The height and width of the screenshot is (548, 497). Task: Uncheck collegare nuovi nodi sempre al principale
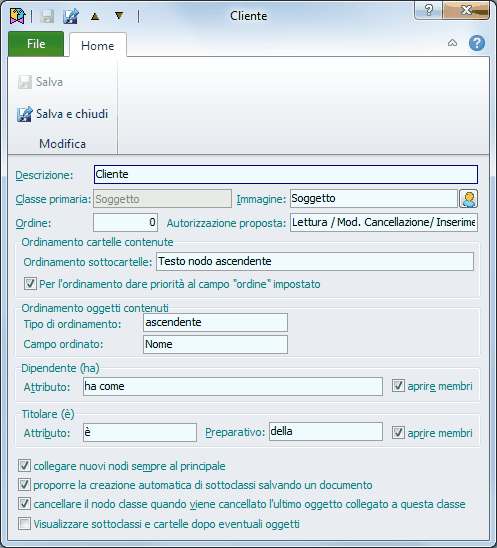tap(24, 466)
